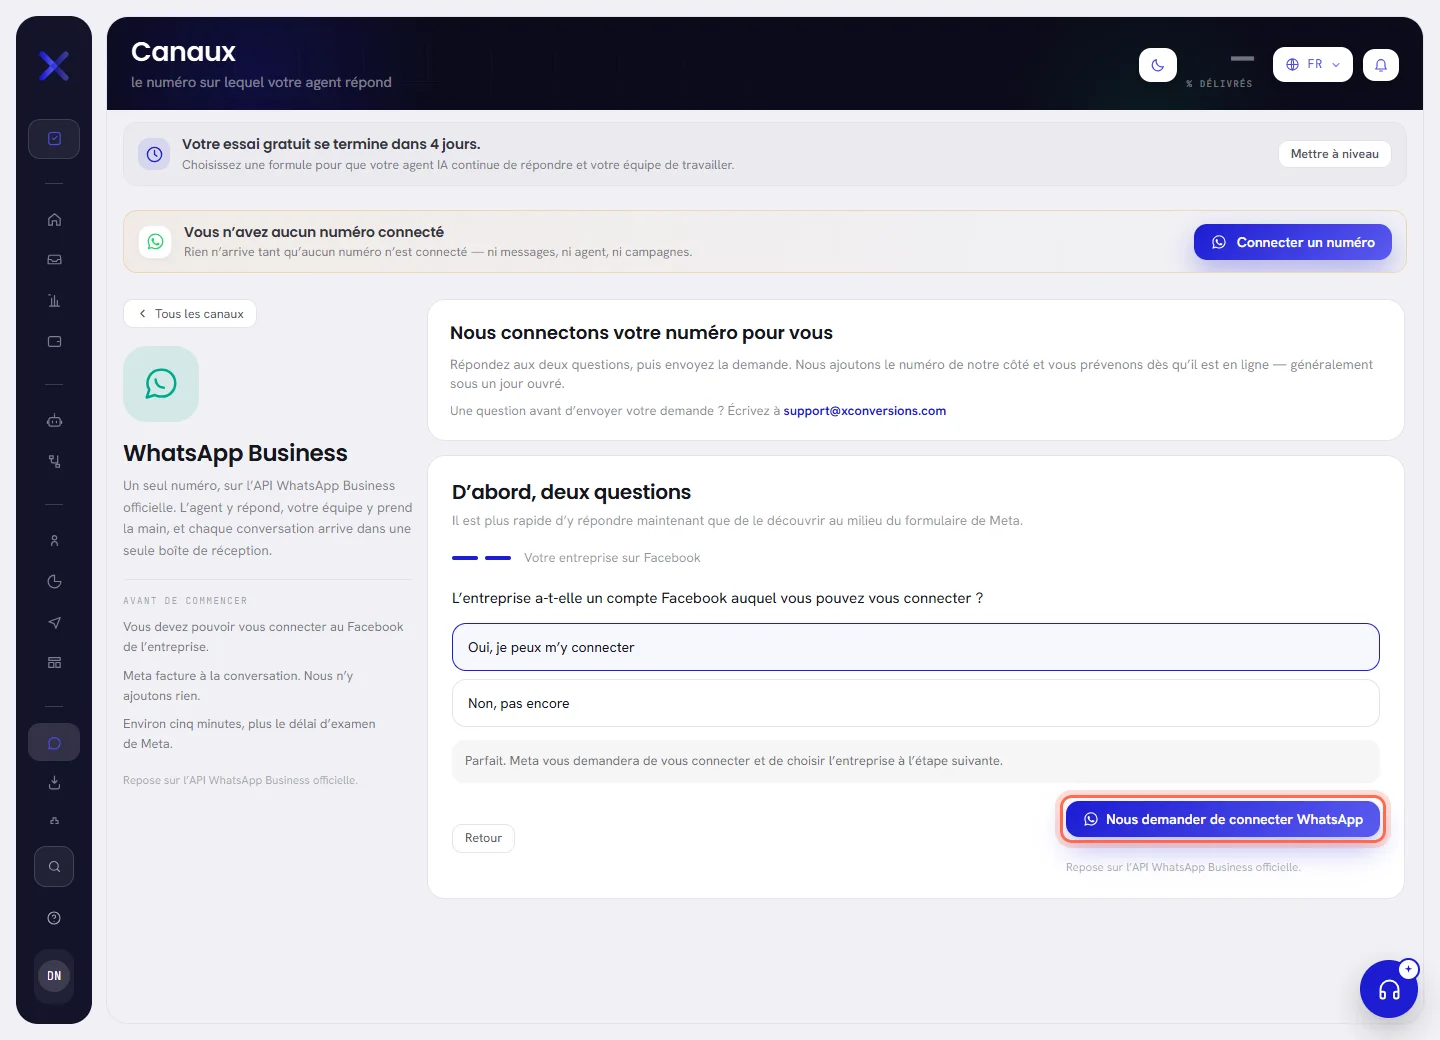This screenshot has height=1040, width=1440.
Task: Click "Vous n'avez aucun numéro connecté"
Action: tap(314, 232)
